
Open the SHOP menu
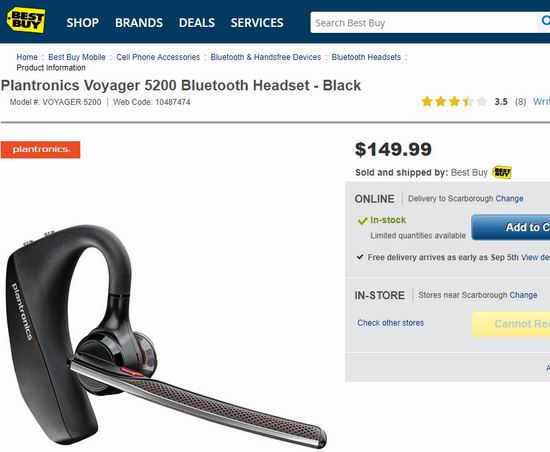tap(82, 23)
